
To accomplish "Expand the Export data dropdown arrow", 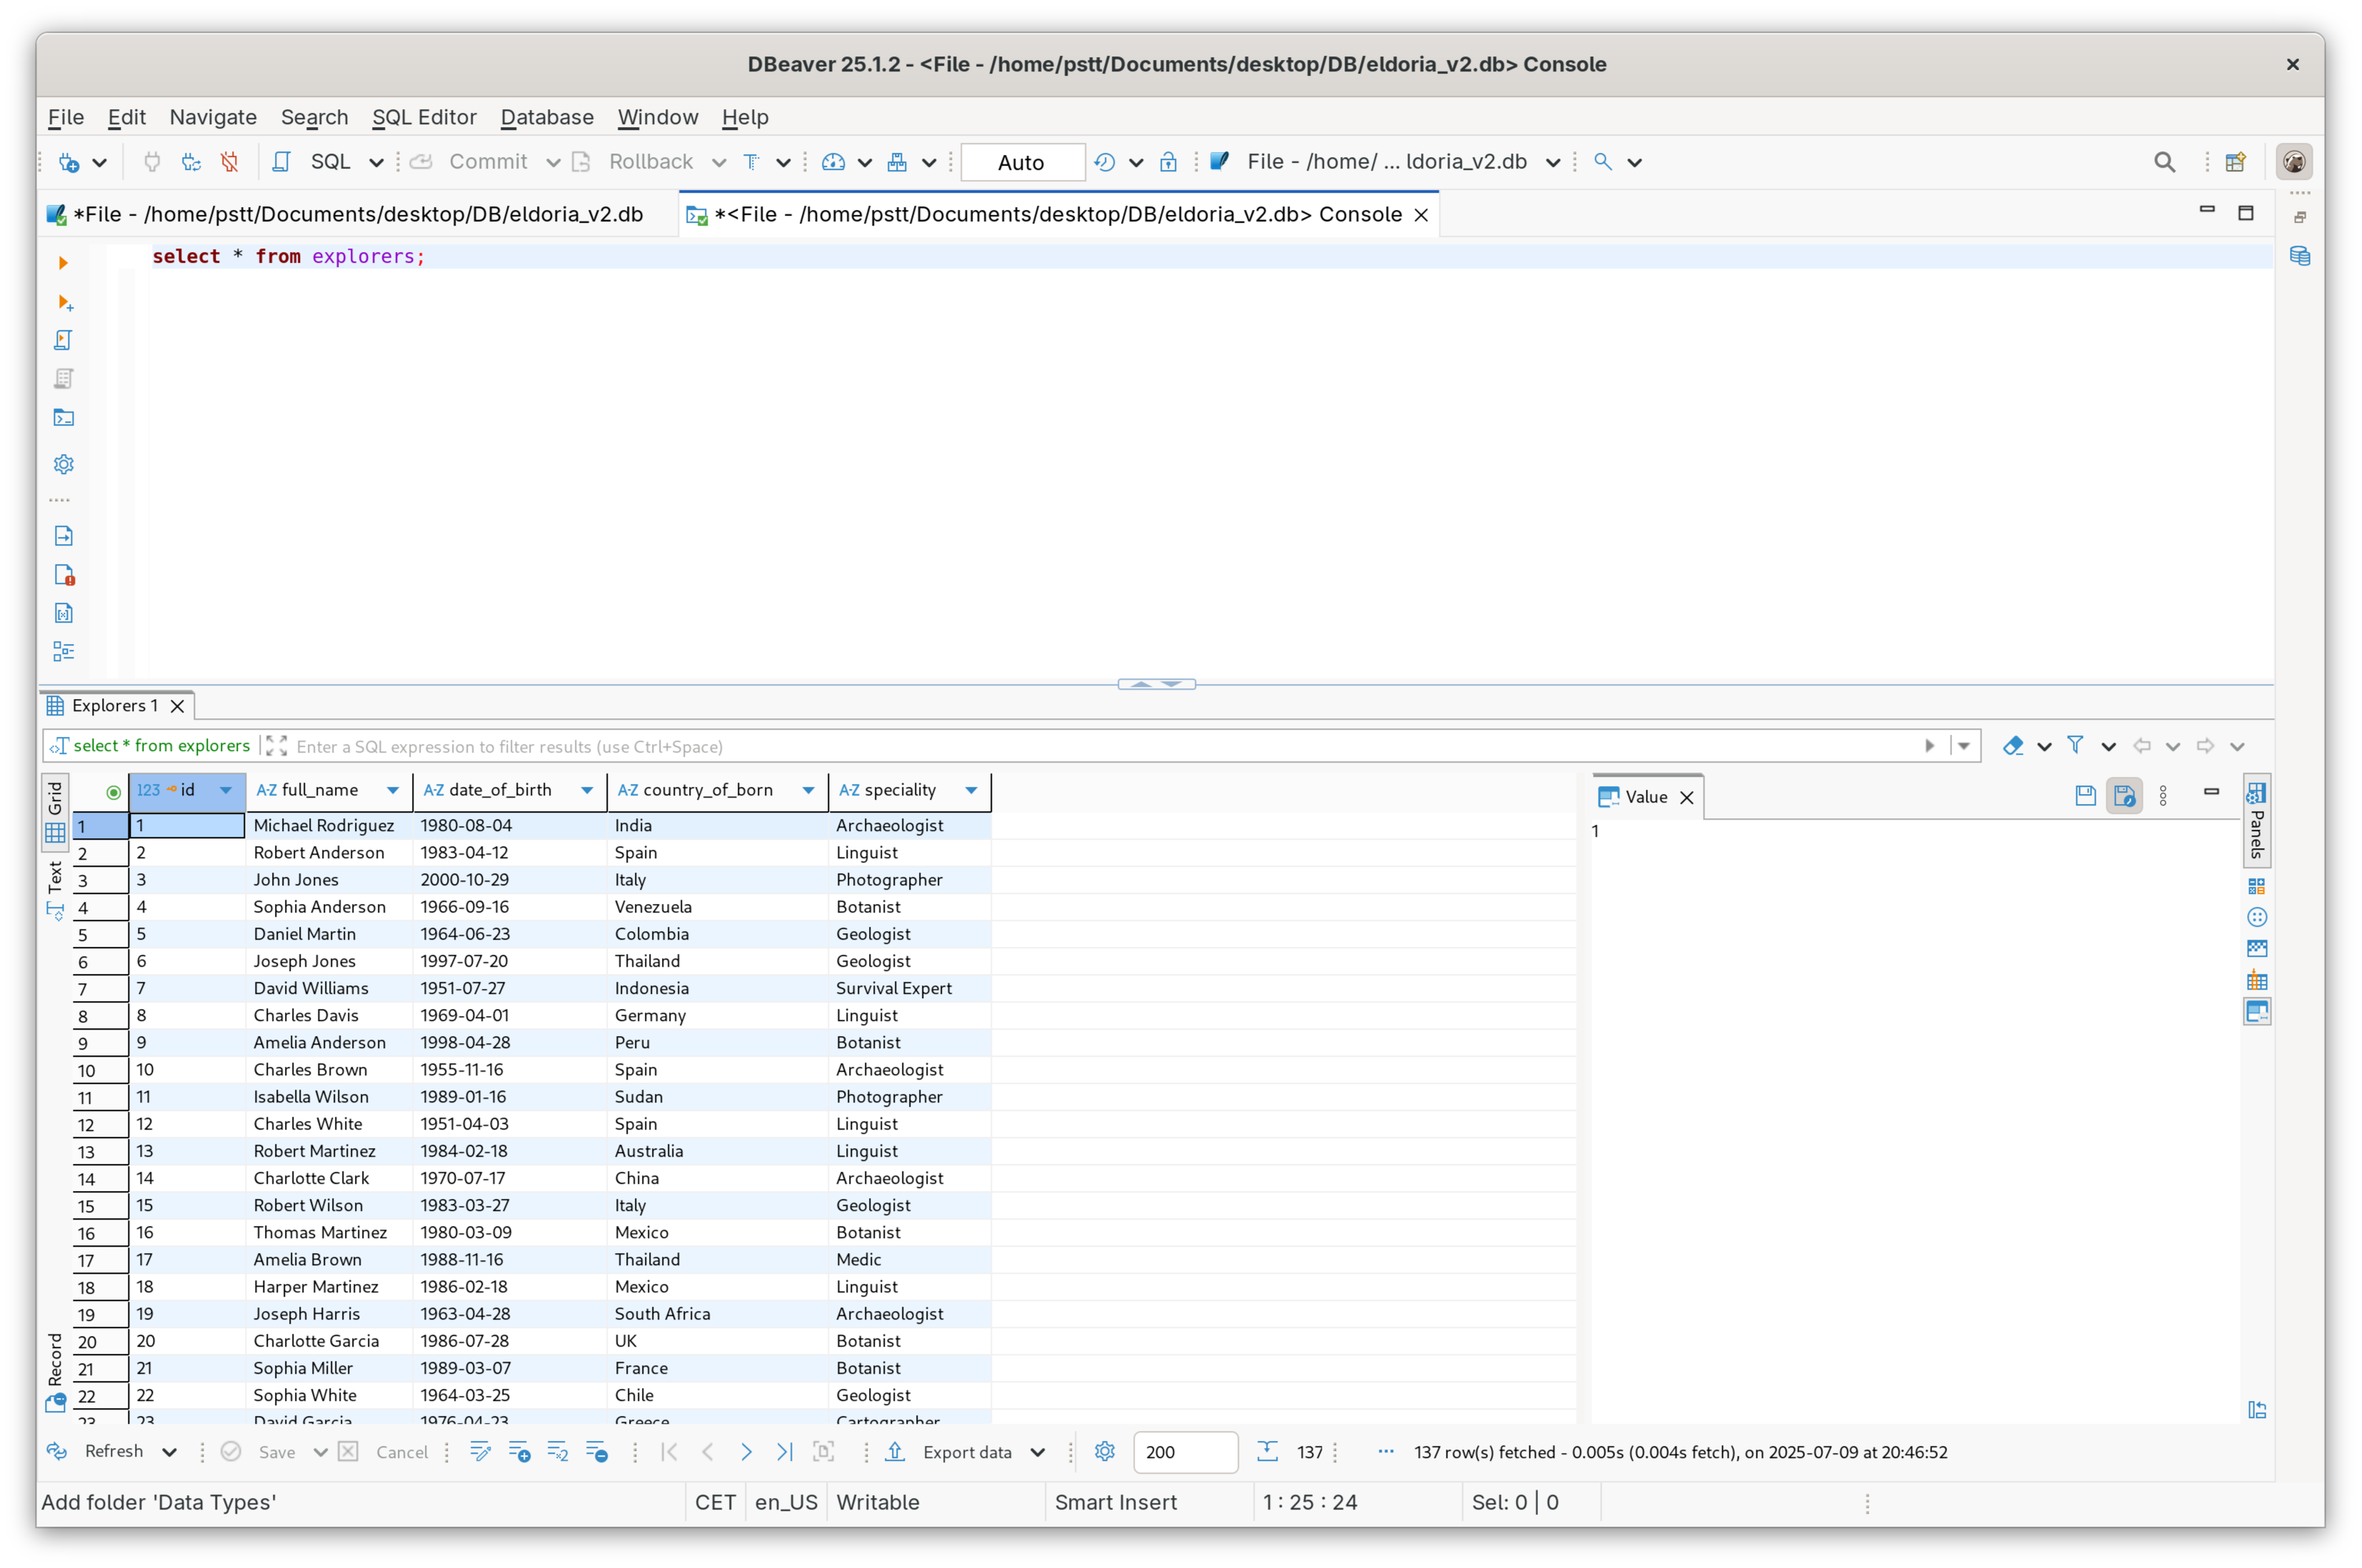I will (1037, 1453).
